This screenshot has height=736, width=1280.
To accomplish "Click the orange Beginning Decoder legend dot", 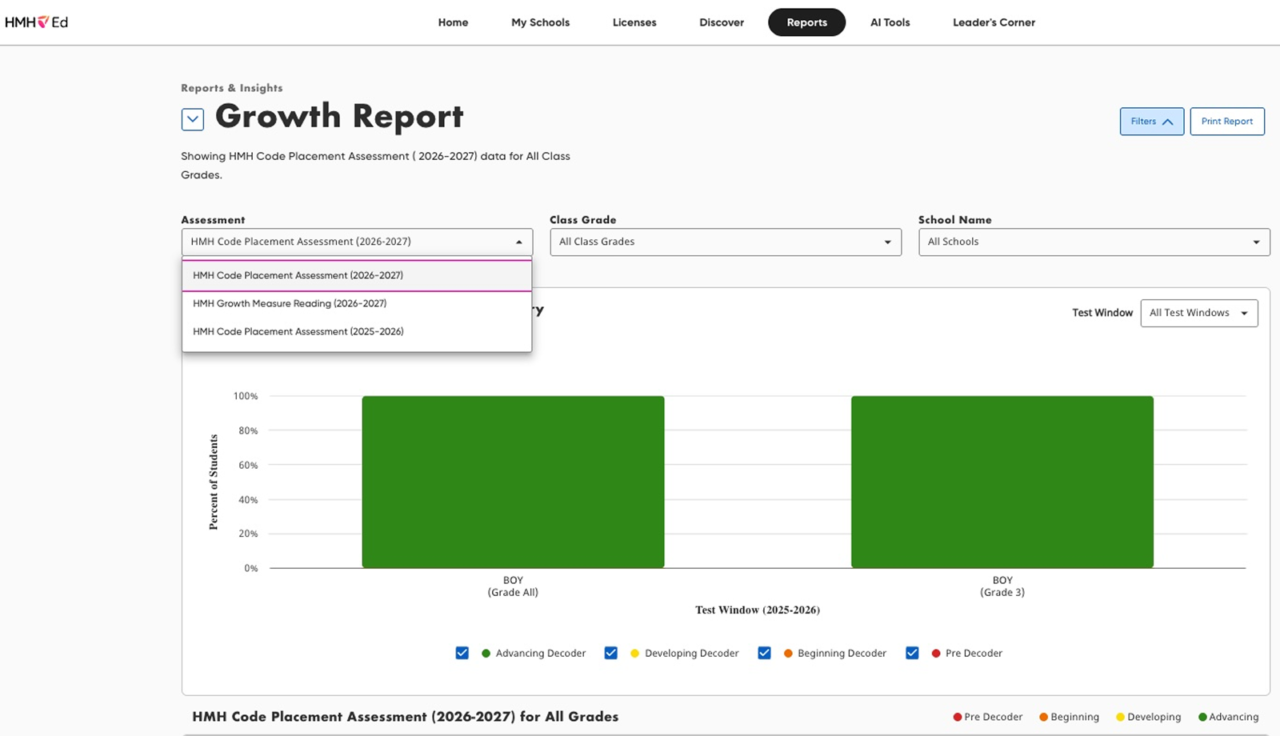I will (788, 653).
